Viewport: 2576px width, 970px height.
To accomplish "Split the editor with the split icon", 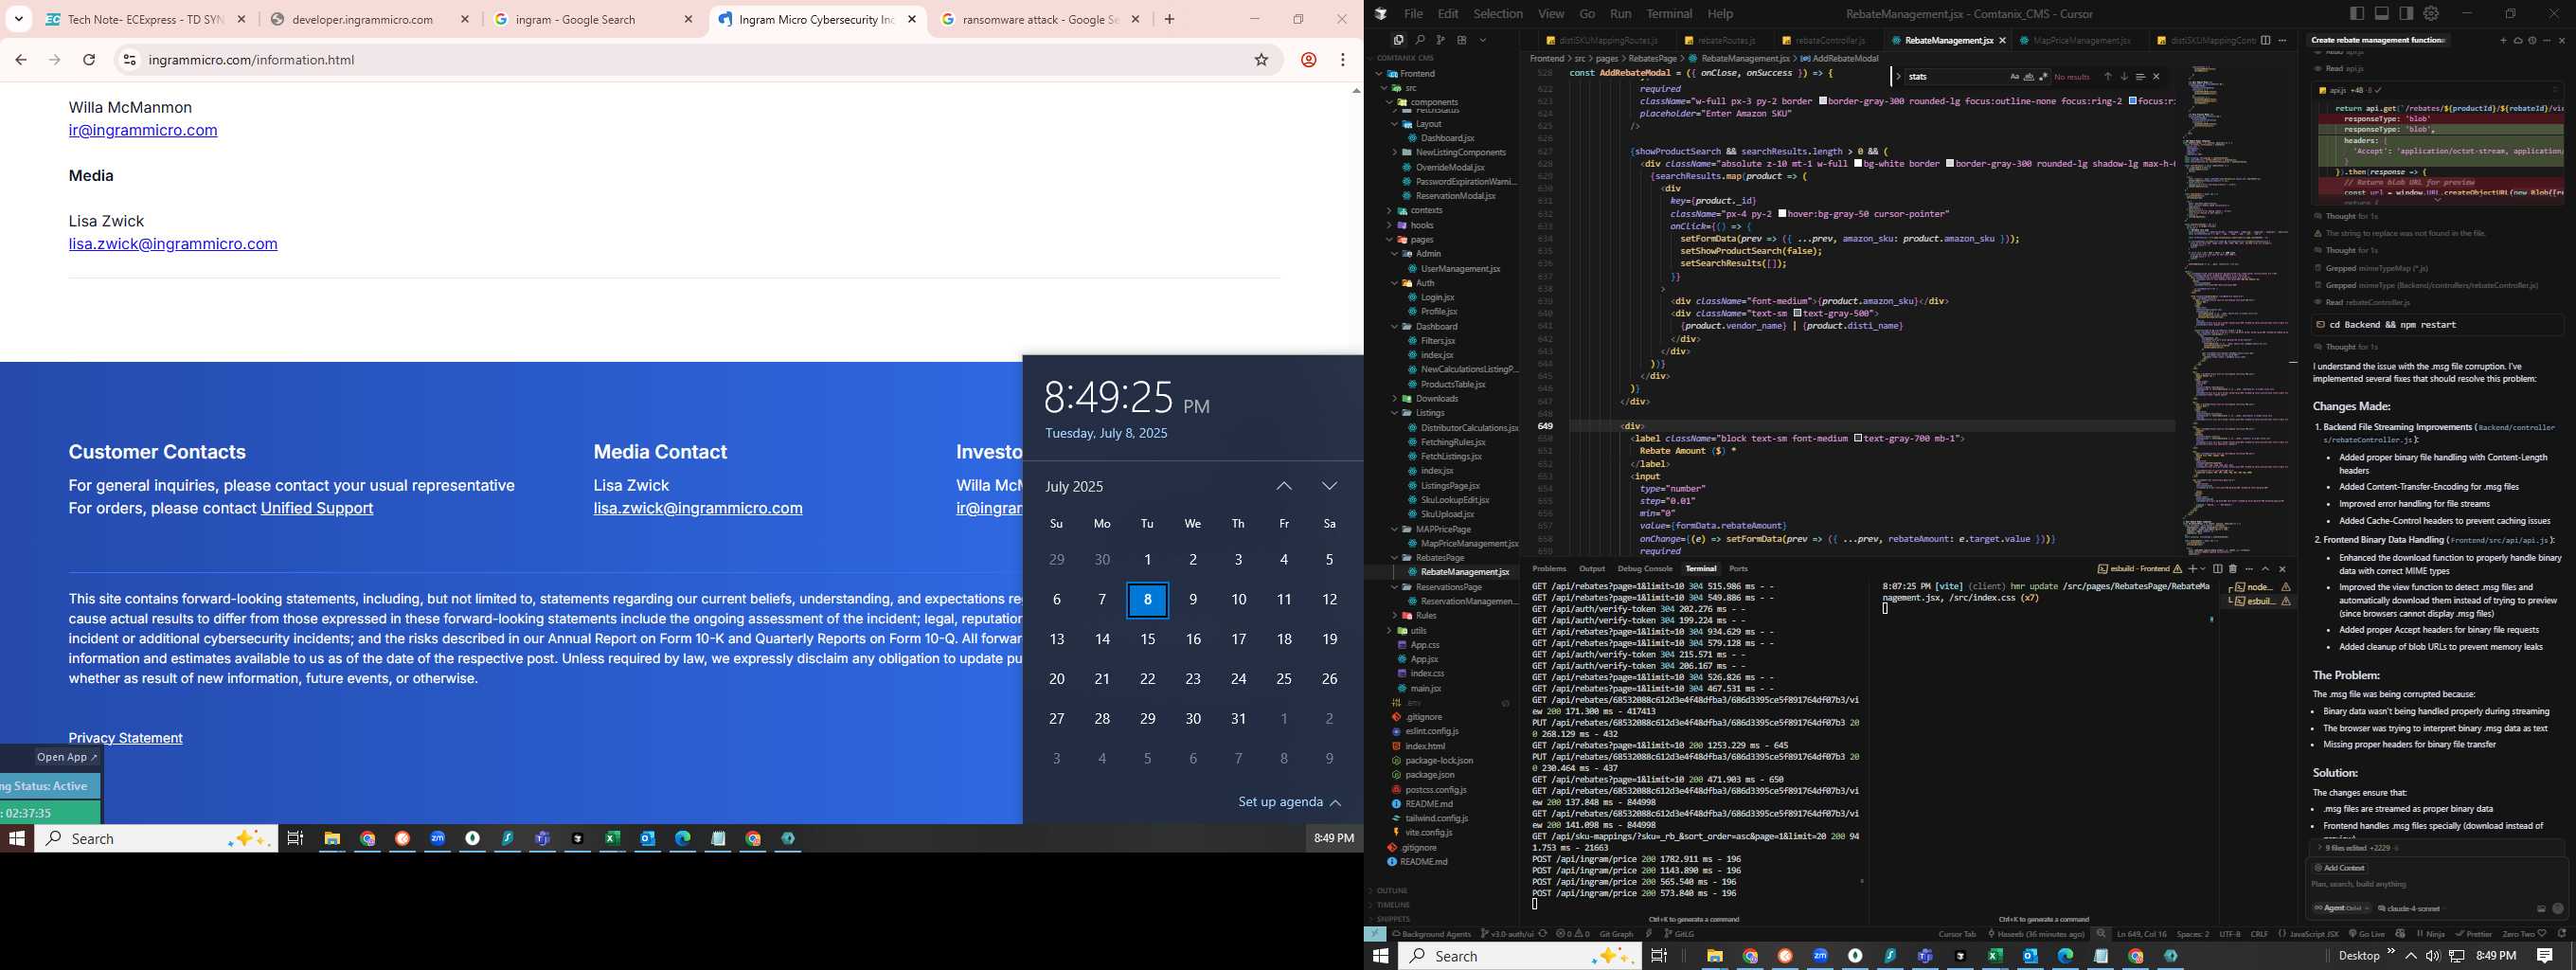I will (x=2265, y=40).
